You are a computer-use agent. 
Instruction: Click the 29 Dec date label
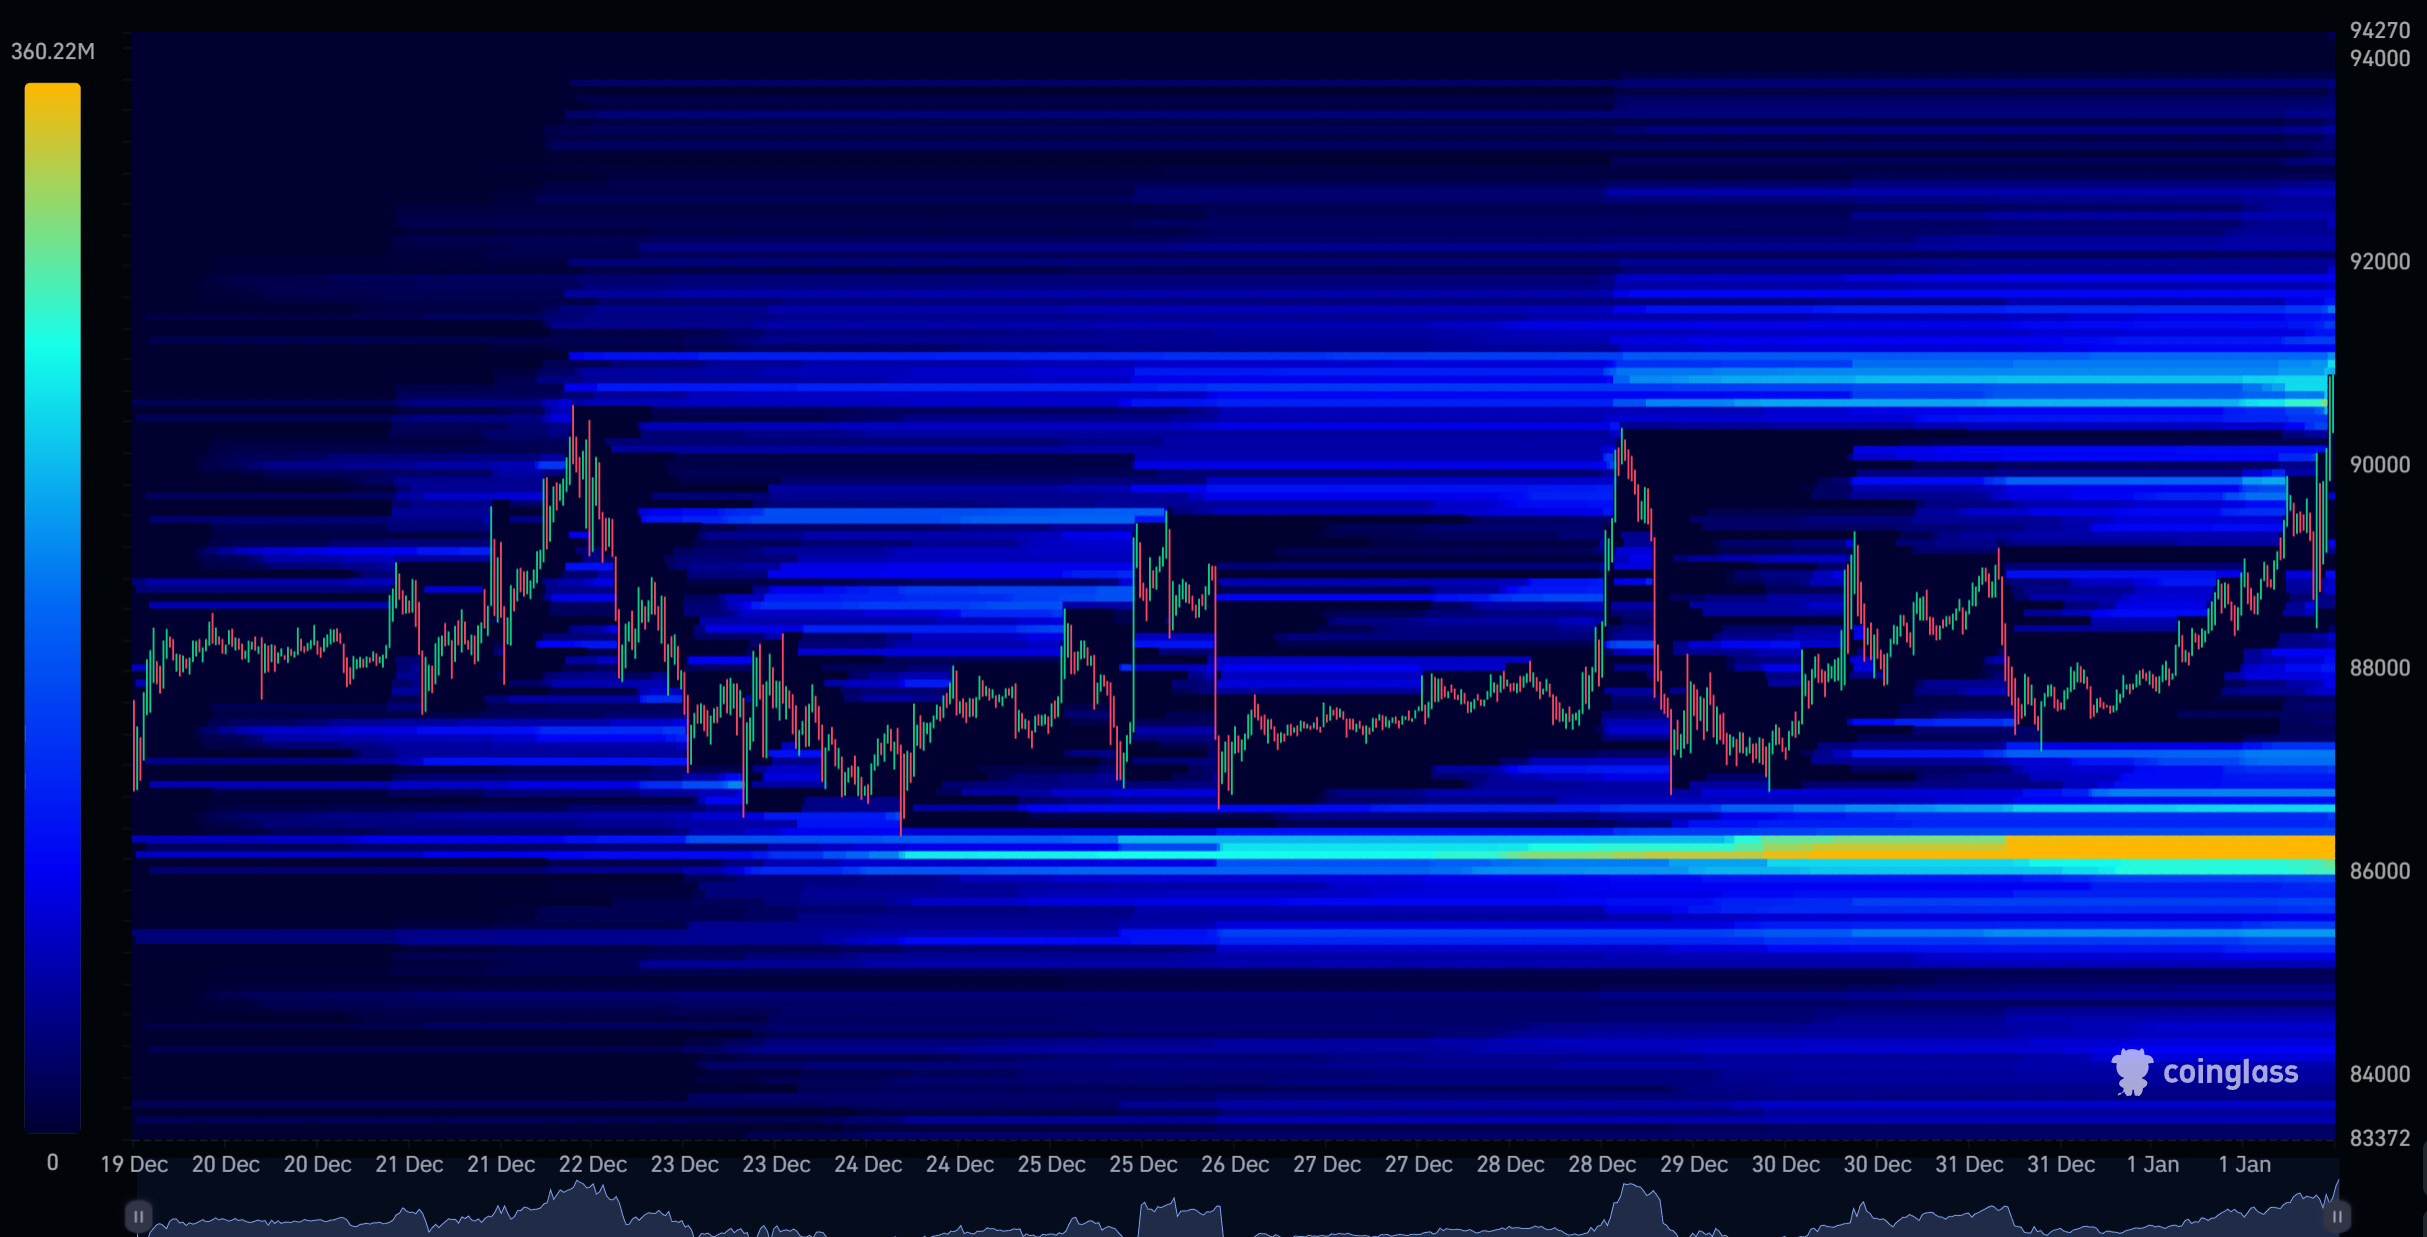coord(1693,1164)
